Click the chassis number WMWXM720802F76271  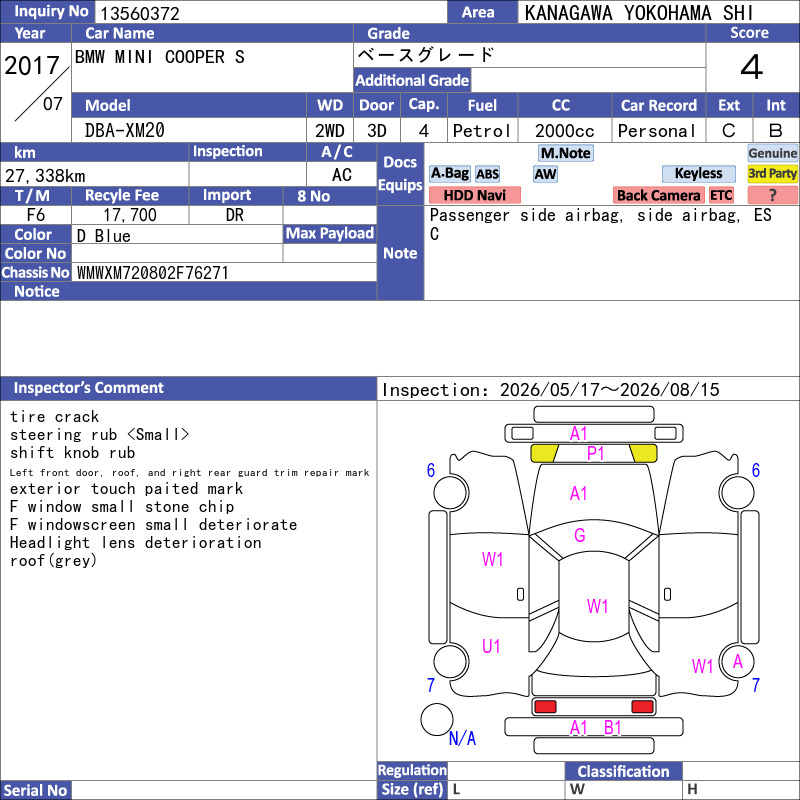coord(153,273)
